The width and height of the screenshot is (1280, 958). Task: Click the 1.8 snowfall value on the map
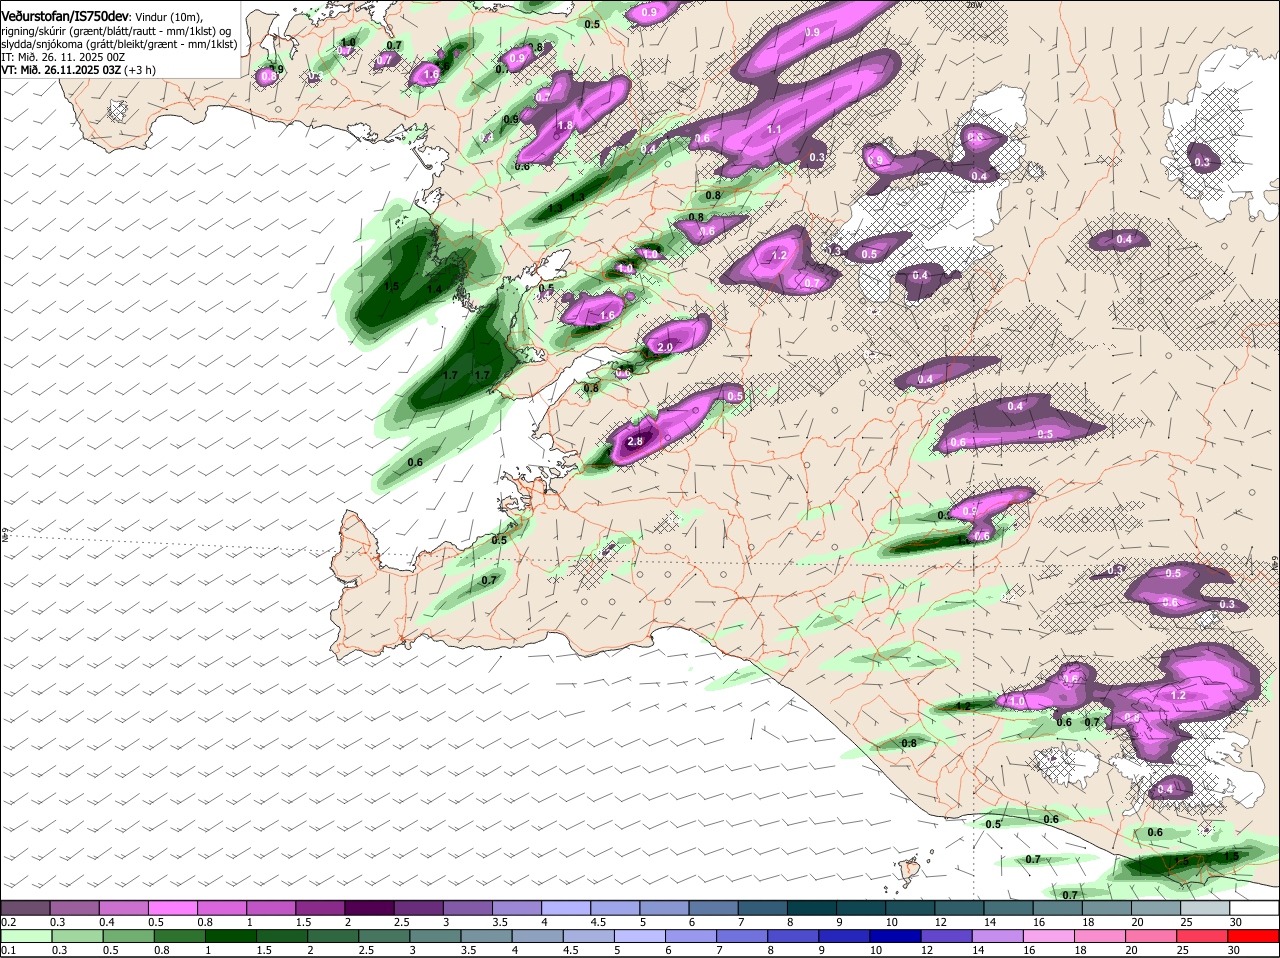click(x=565, y=126)
